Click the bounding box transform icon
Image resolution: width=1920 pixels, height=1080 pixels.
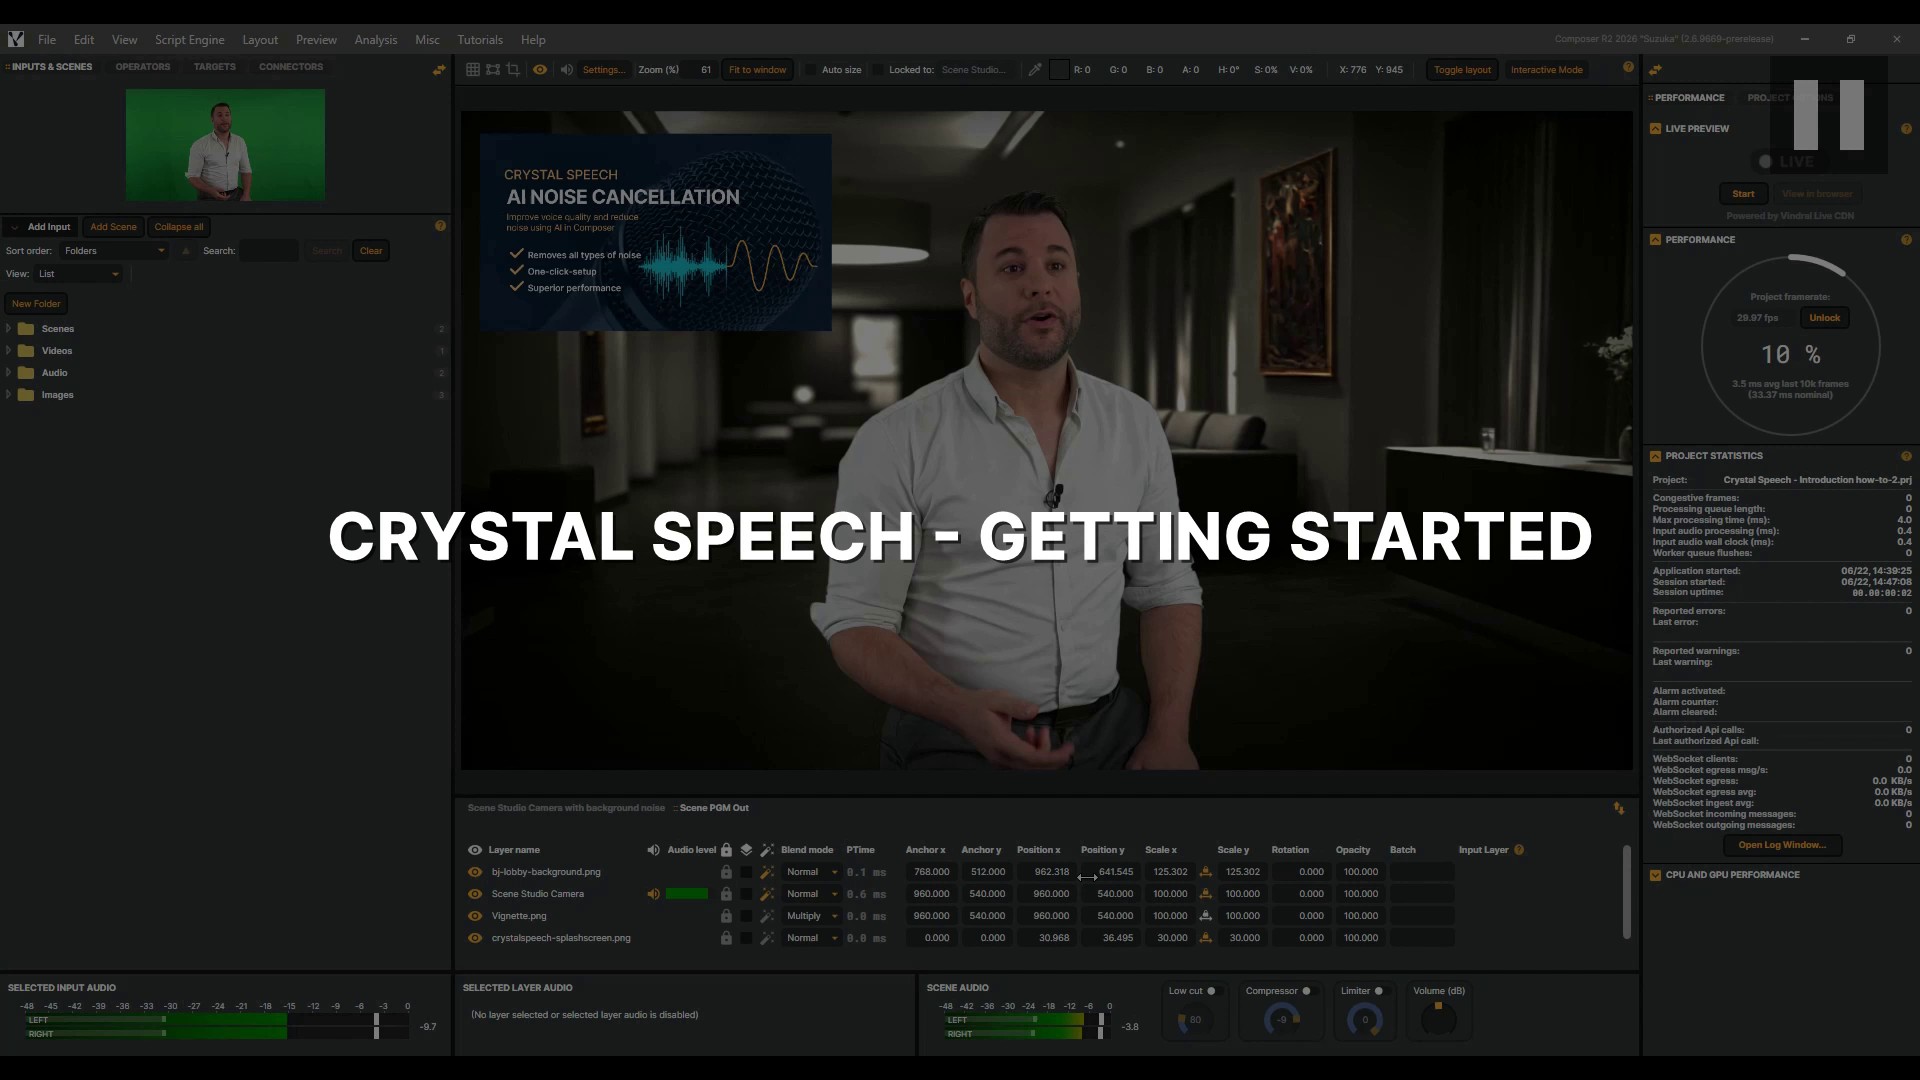[x=493, y=70]
